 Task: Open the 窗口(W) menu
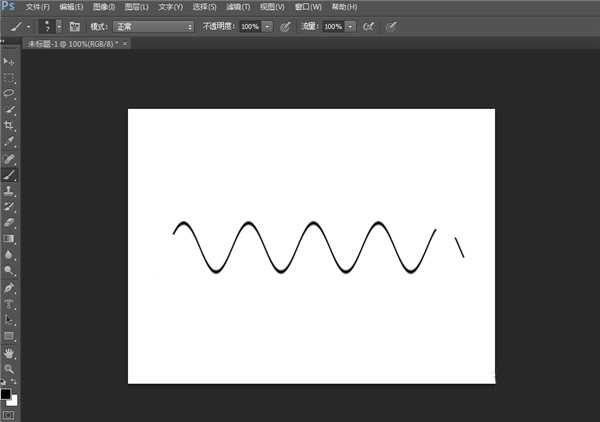point(308,7)
